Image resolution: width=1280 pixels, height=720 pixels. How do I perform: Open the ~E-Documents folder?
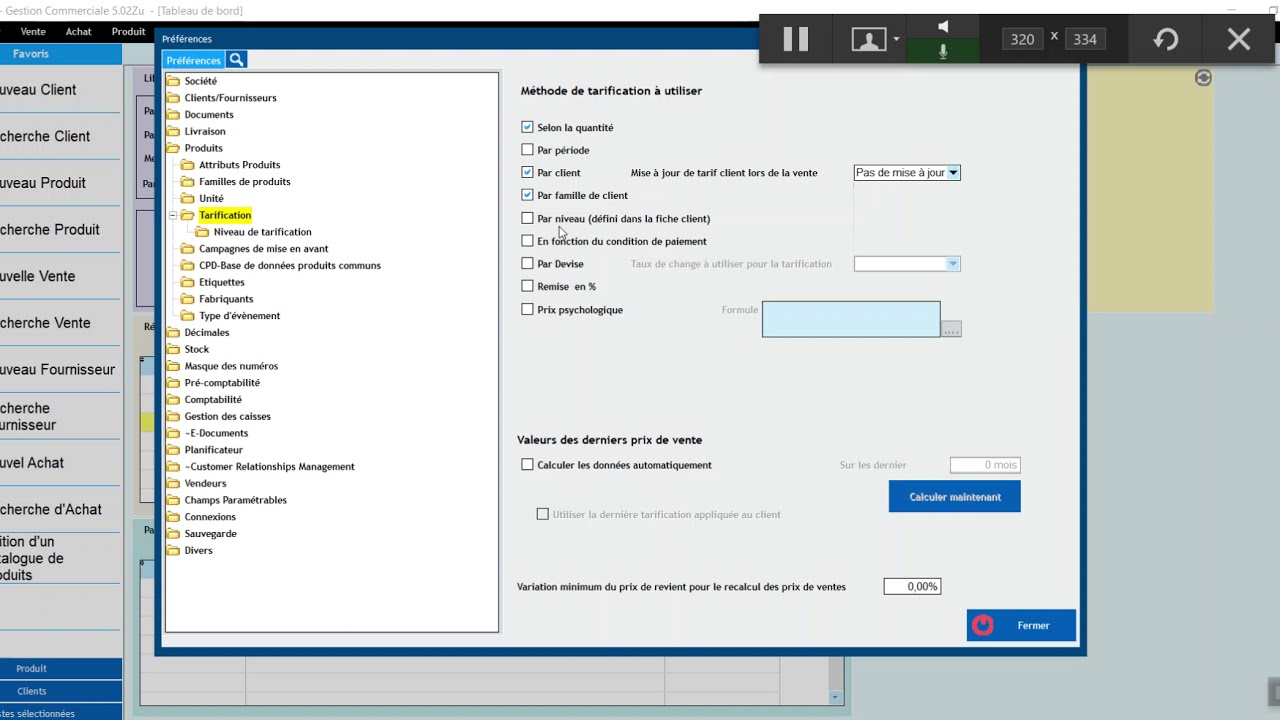click(x=216, y=434)
